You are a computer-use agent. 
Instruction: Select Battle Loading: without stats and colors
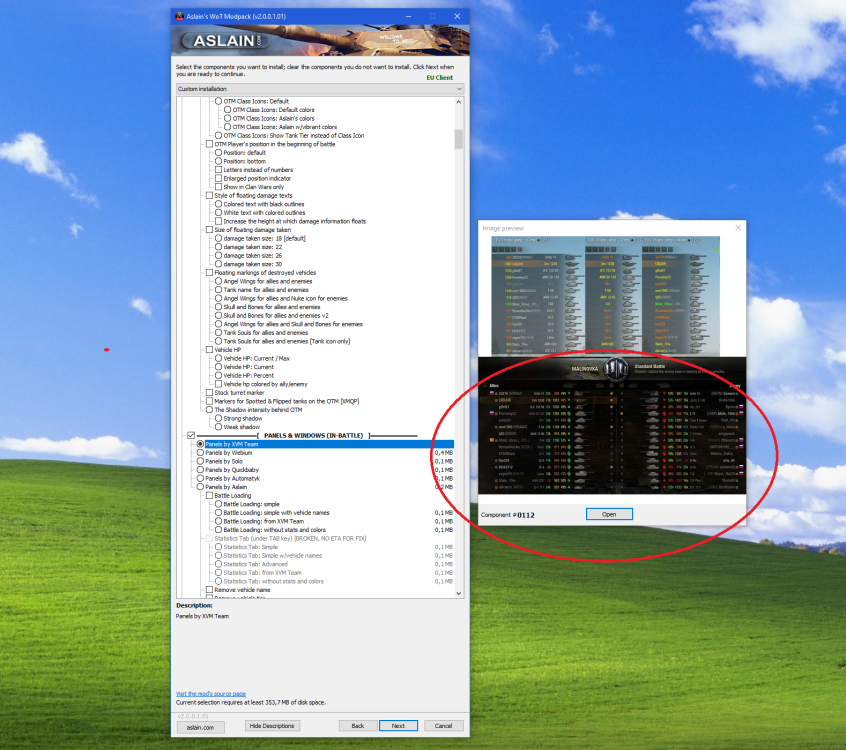219,530
